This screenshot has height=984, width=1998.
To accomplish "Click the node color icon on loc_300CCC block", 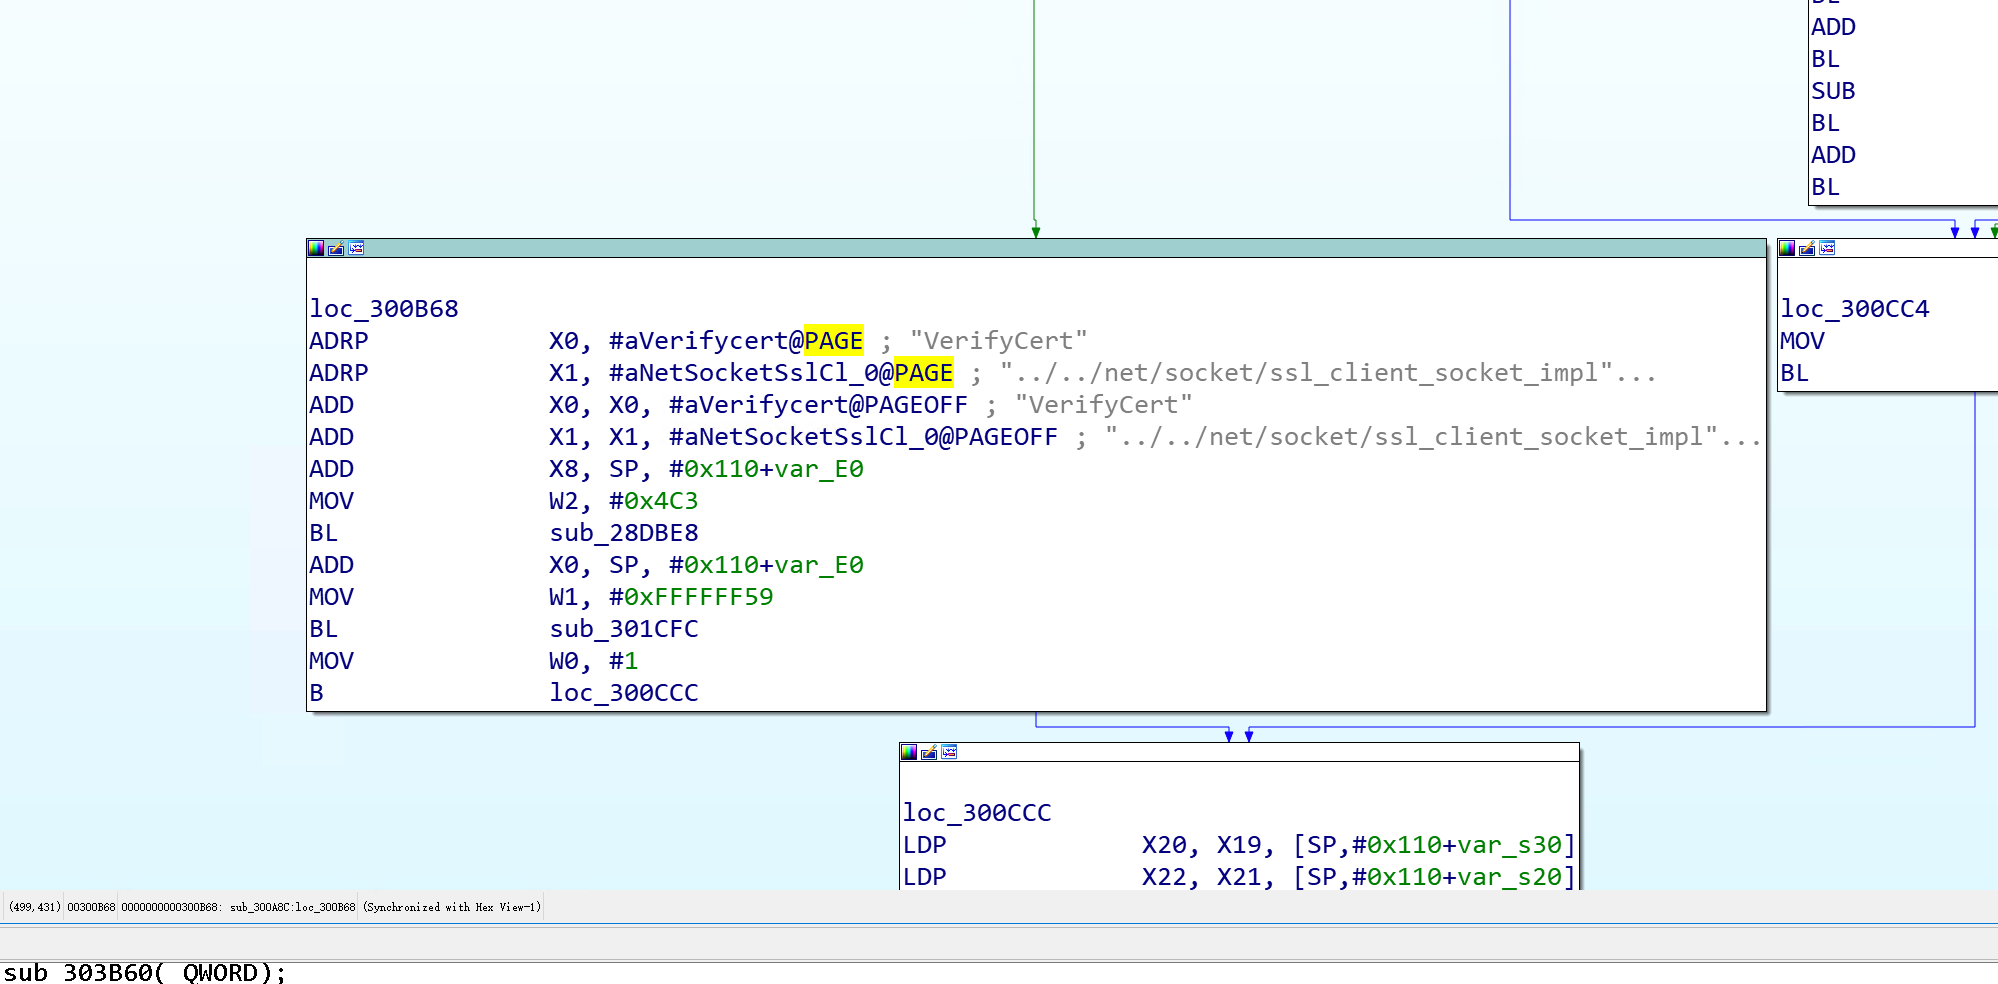I will (x=909, y=752).
